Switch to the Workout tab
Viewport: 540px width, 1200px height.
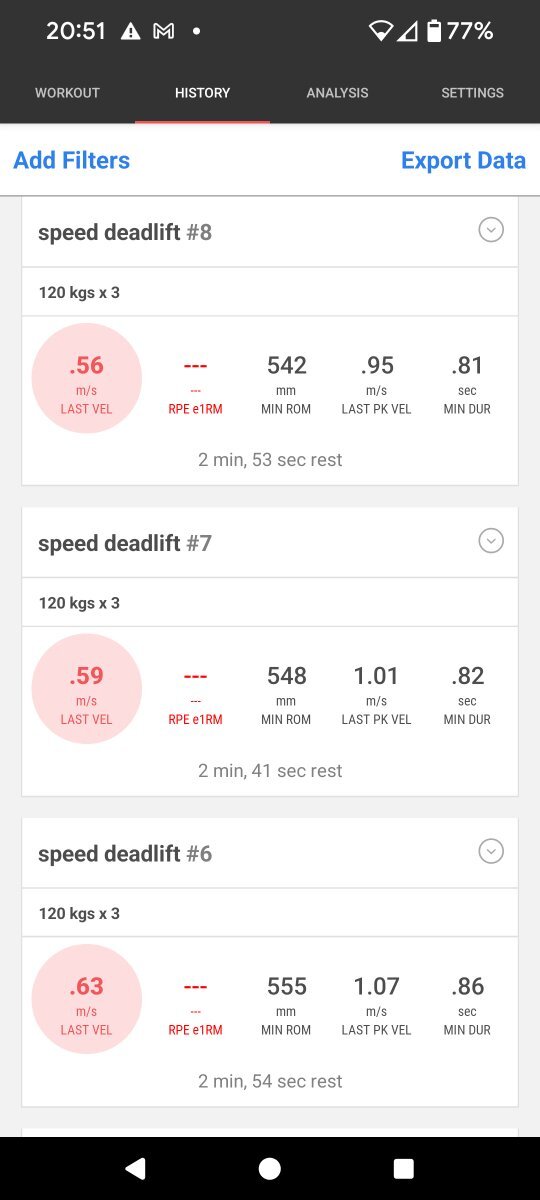click(67, 93)
